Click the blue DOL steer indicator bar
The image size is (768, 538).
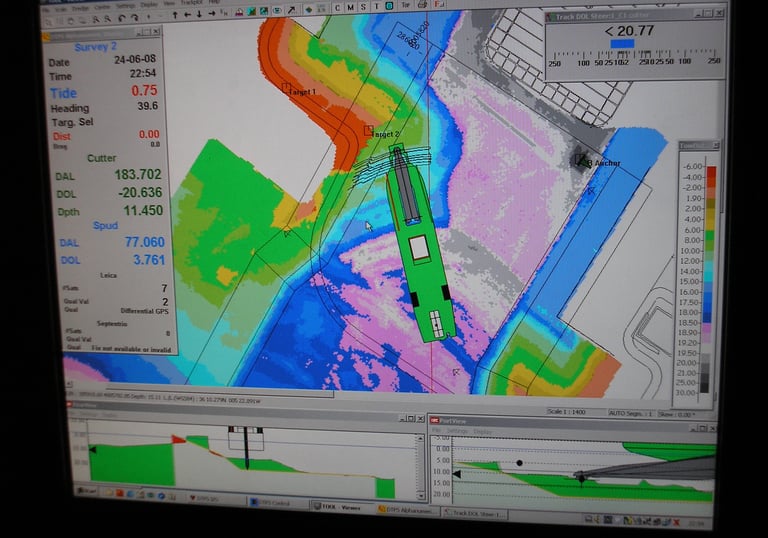coord(622,44)
